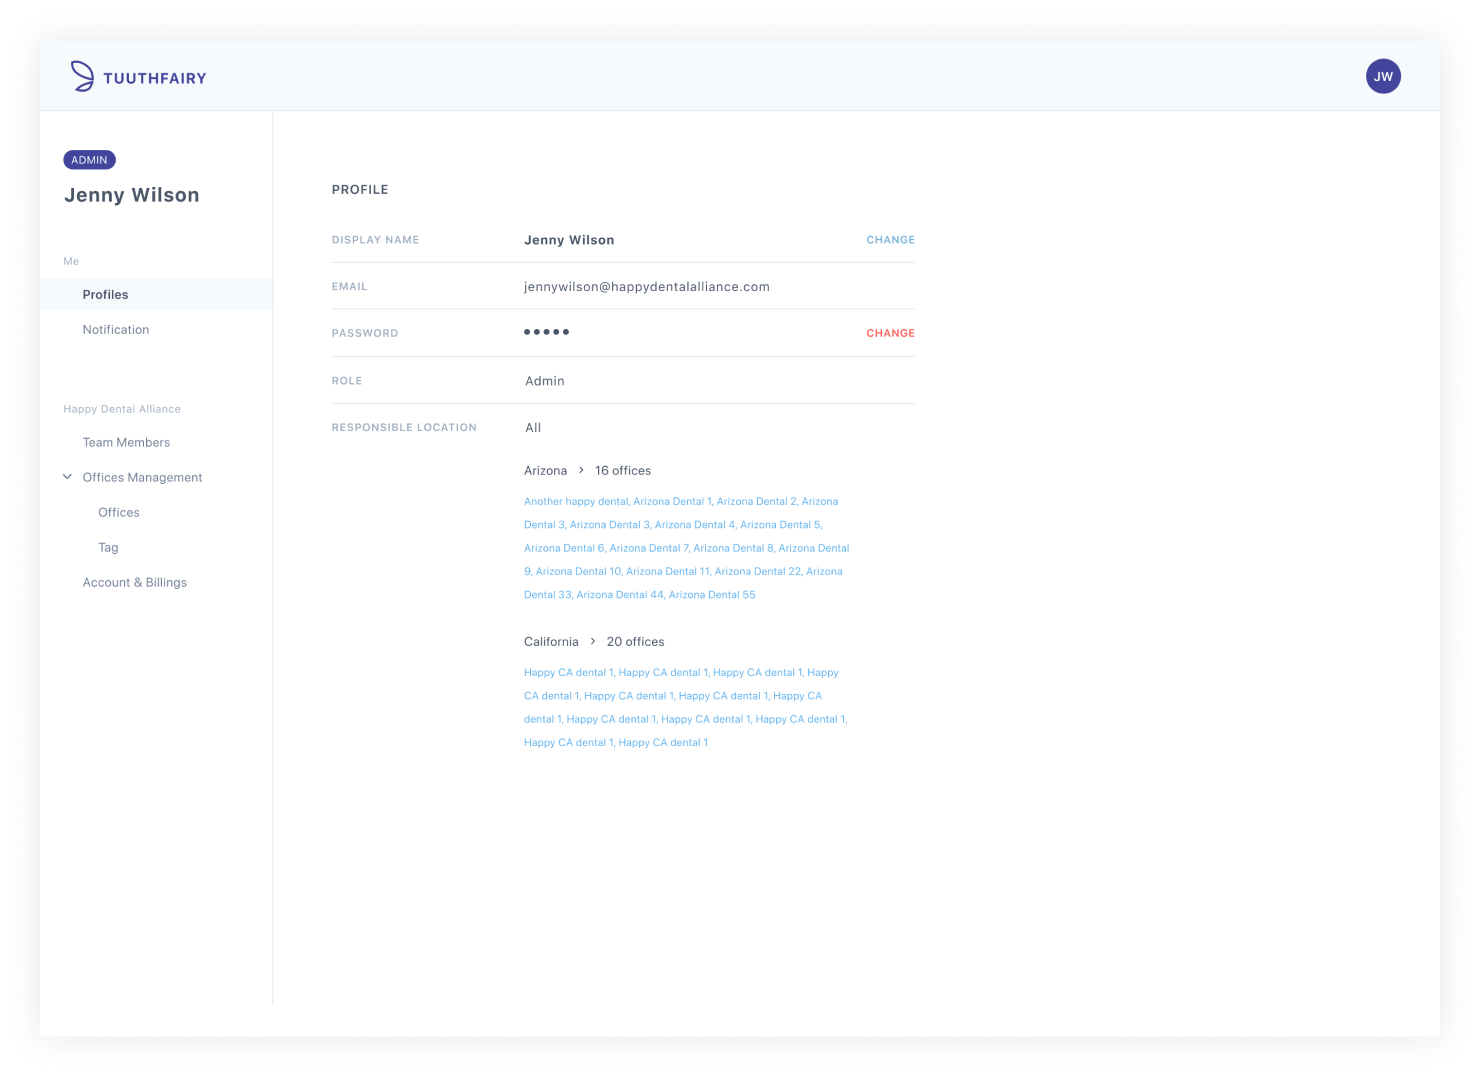Screen dimensions: 1480x1076
Task: Expand the Arizona offices chevron
Action: tap(581, 470)
